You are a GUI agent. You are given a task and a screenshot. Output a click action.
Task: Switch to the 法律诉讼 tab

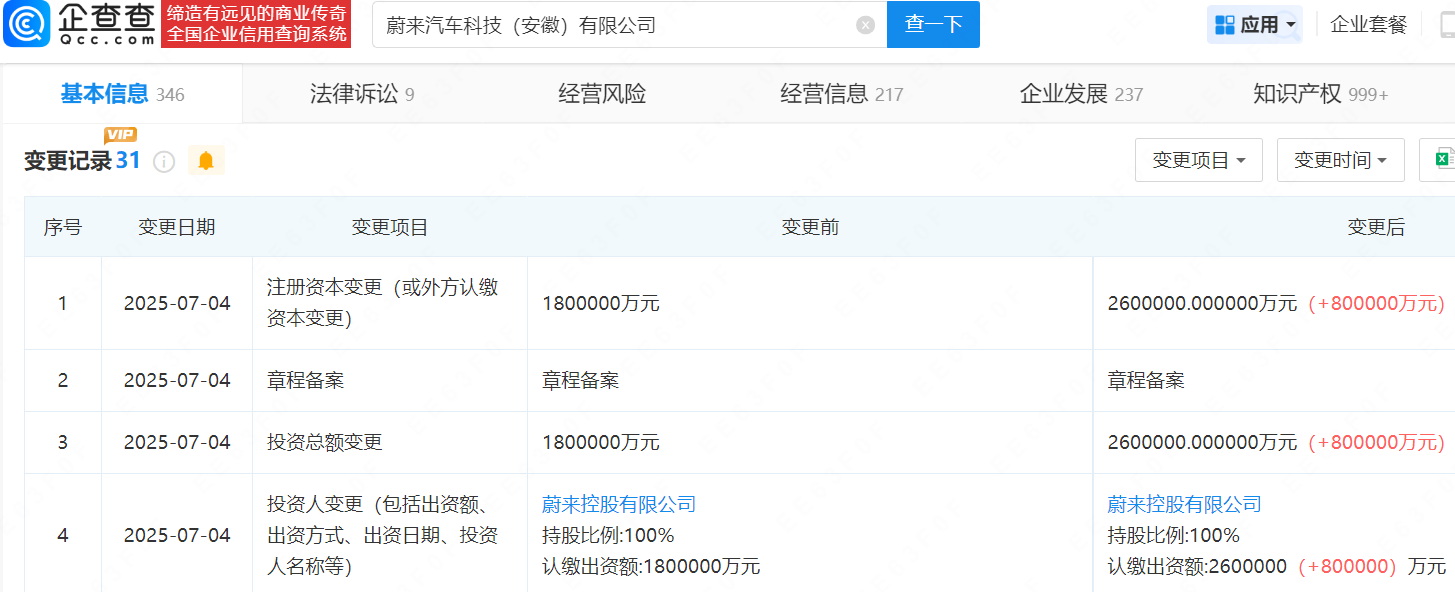(x=362, y=94)
